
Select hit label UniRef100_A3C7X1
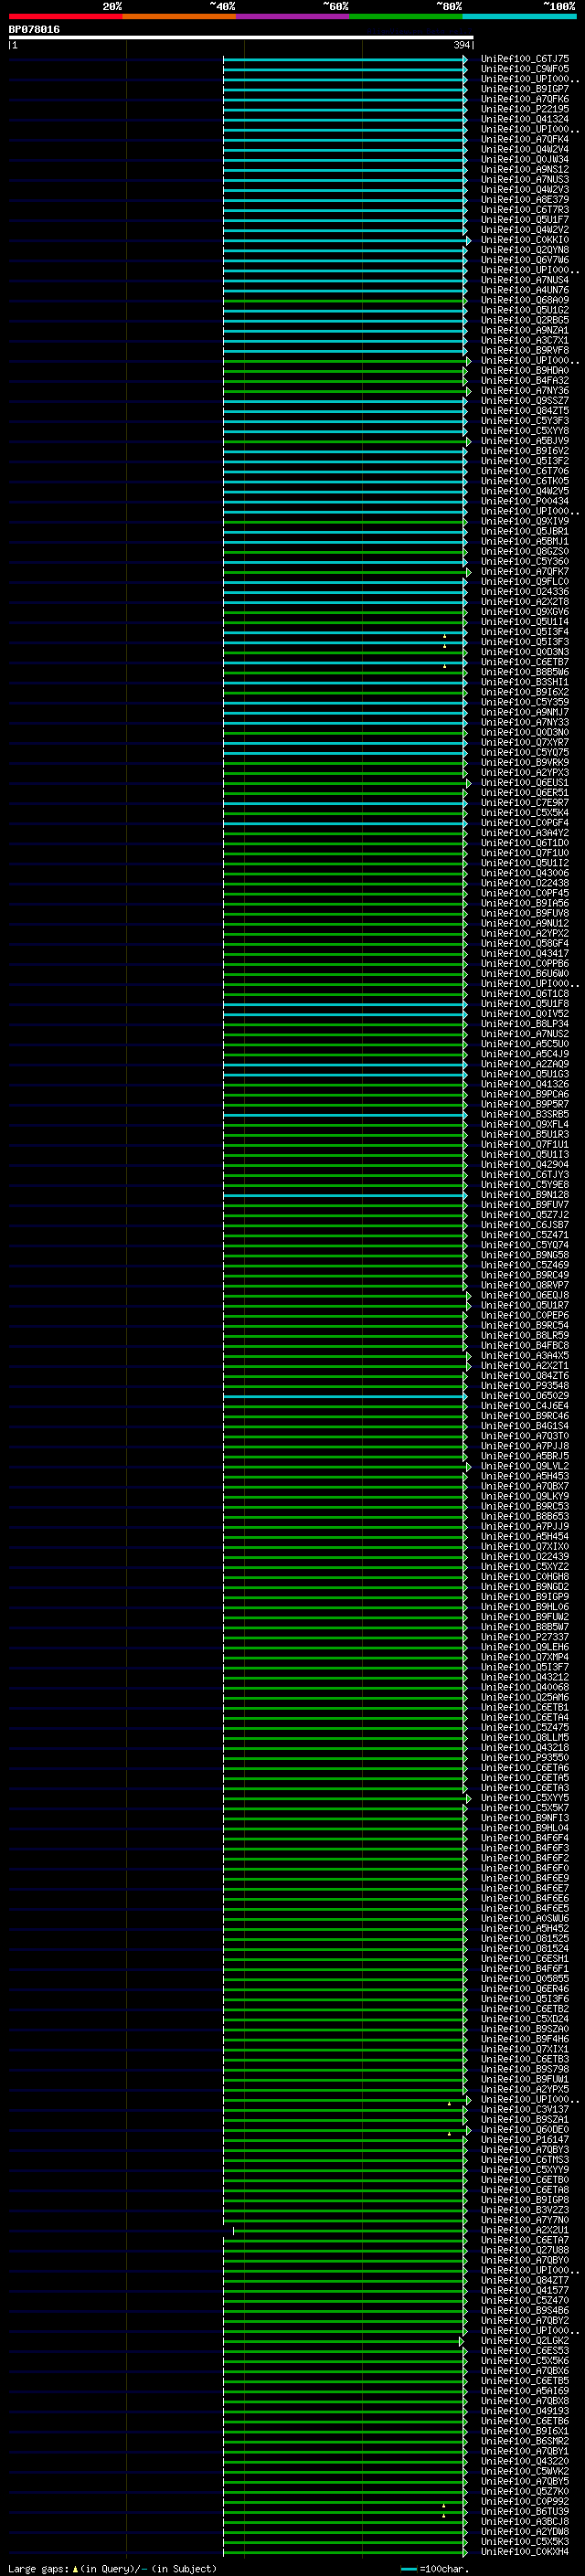coord(524,340)
